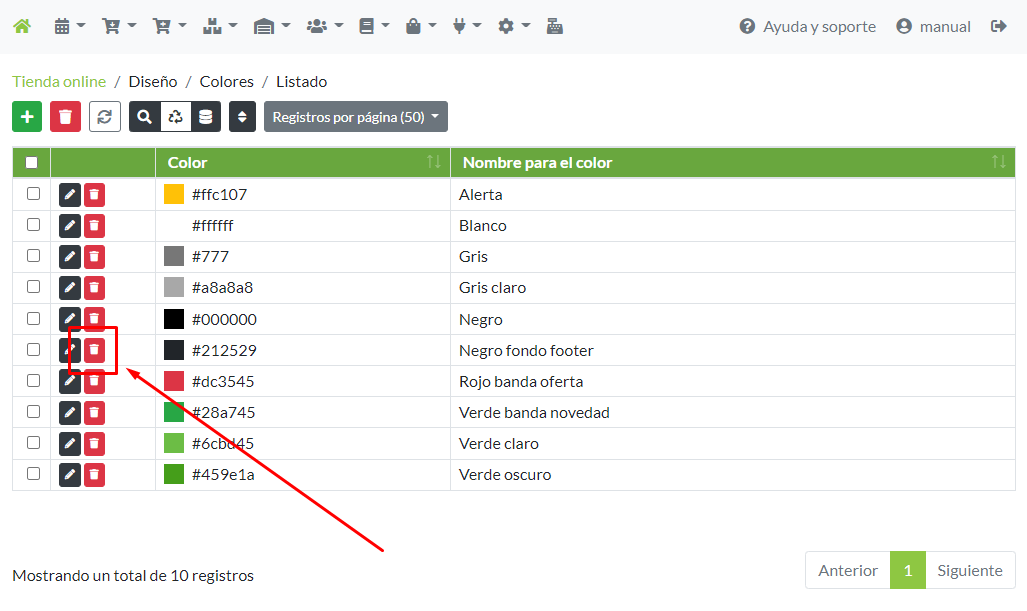Expand the settings gear dropdown menu

click(514, 26)
